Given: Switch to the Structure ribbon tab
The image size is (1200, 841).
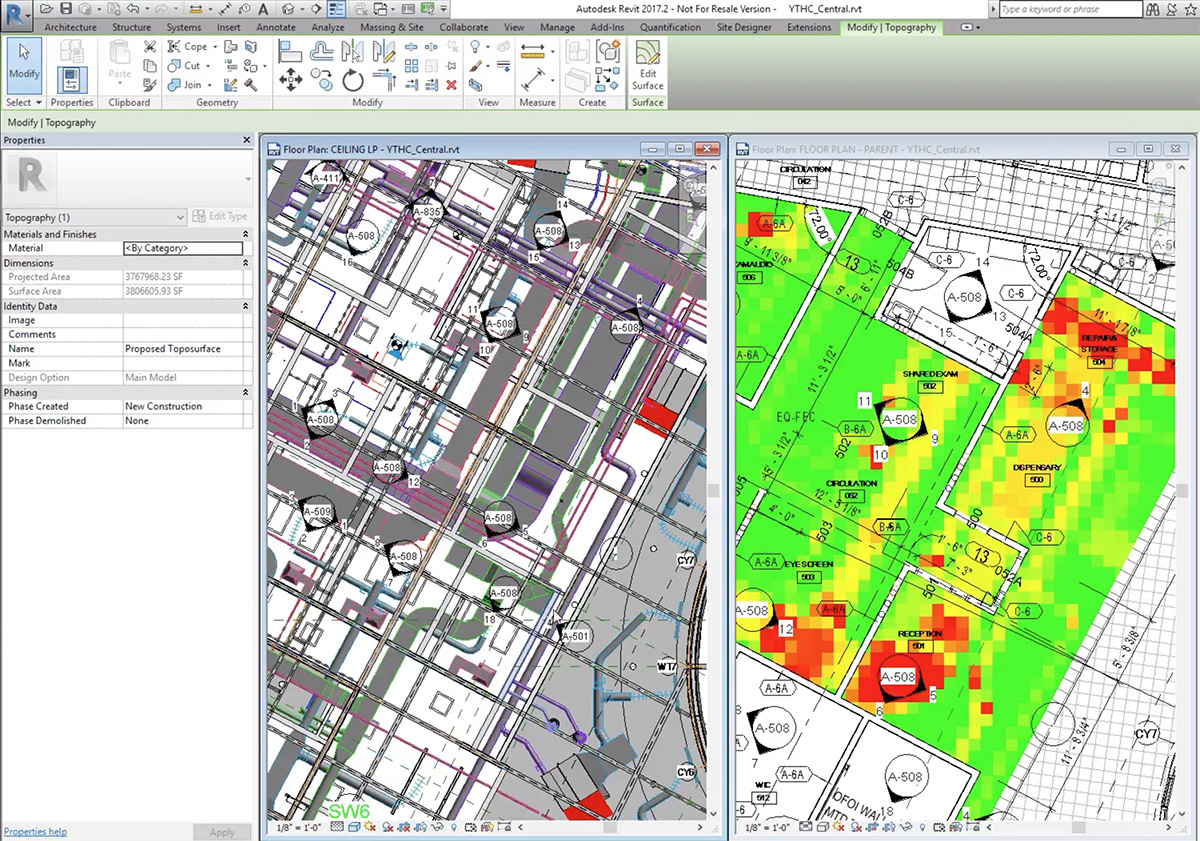Looking at the screenshot, I should [x=132, y=28].
